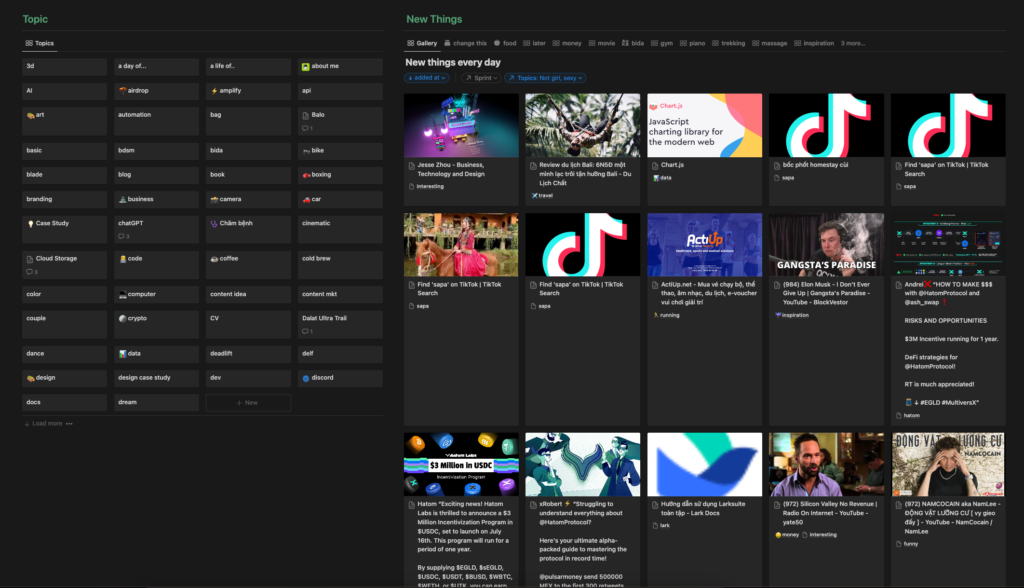
Task: Open the Gangsta's Paradise video thumbnail
Action: click(x=826, y=244)
